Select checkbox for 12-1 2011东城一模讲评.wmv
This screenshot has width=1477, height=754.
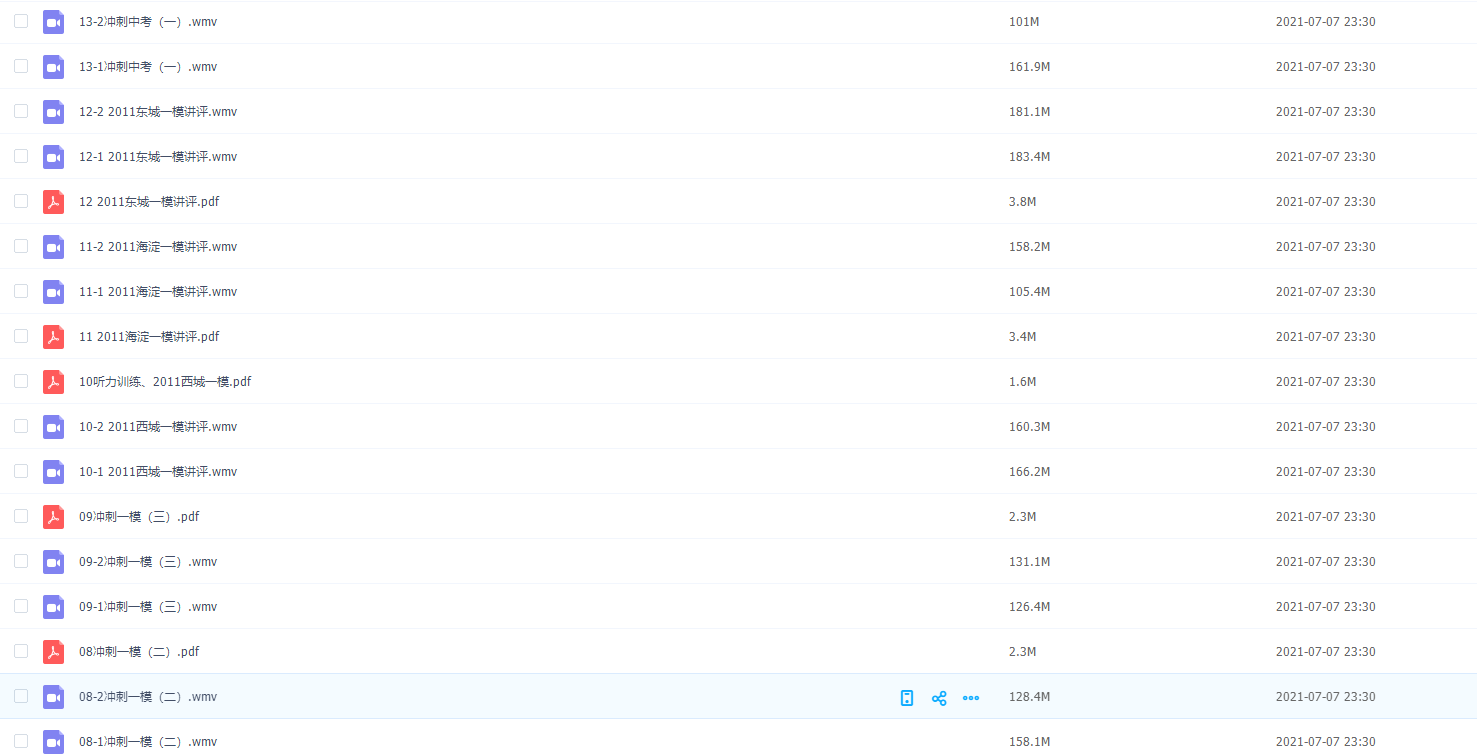(21, 156)
